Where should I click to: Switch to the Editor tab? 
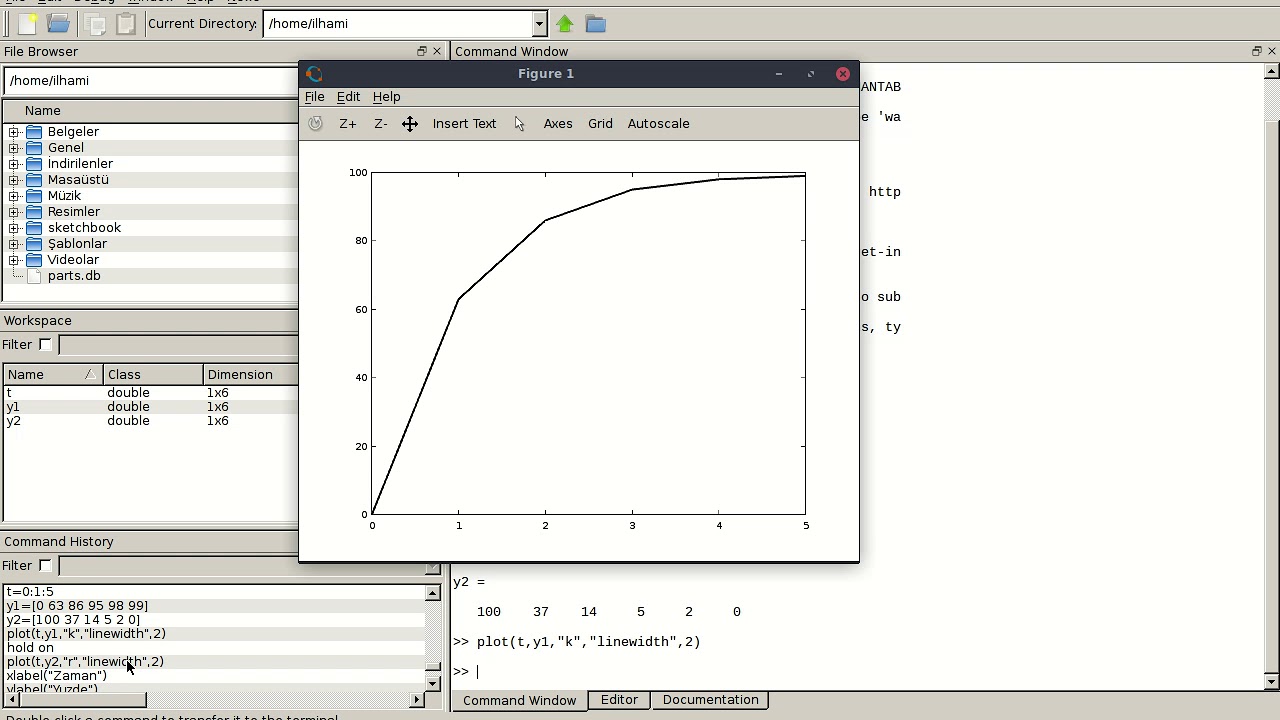click(619, 700)
